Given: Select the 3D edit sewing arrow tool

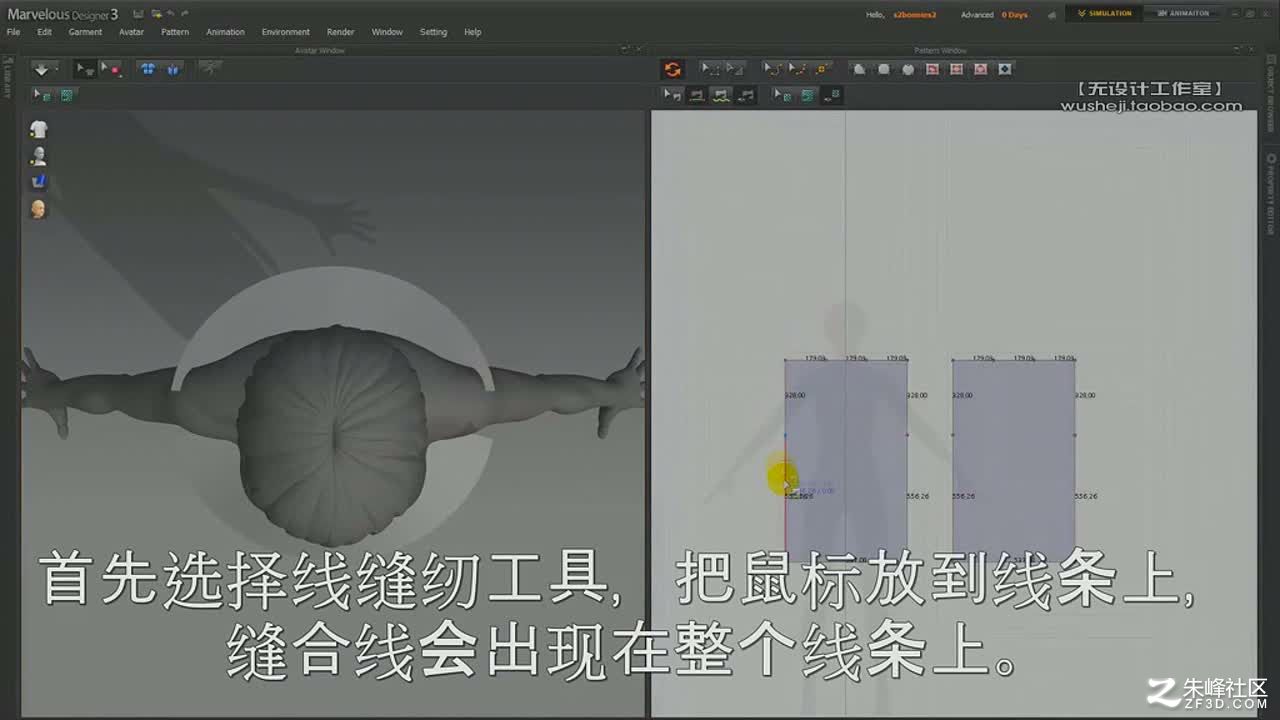Looking at the screenshot, I should pos(42,95).
